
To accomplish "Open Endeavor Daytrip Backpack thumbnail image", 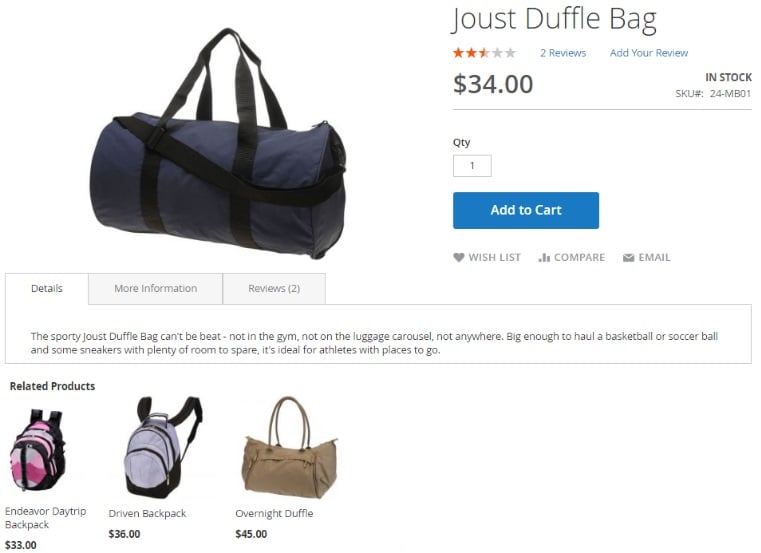I will 37,450.
